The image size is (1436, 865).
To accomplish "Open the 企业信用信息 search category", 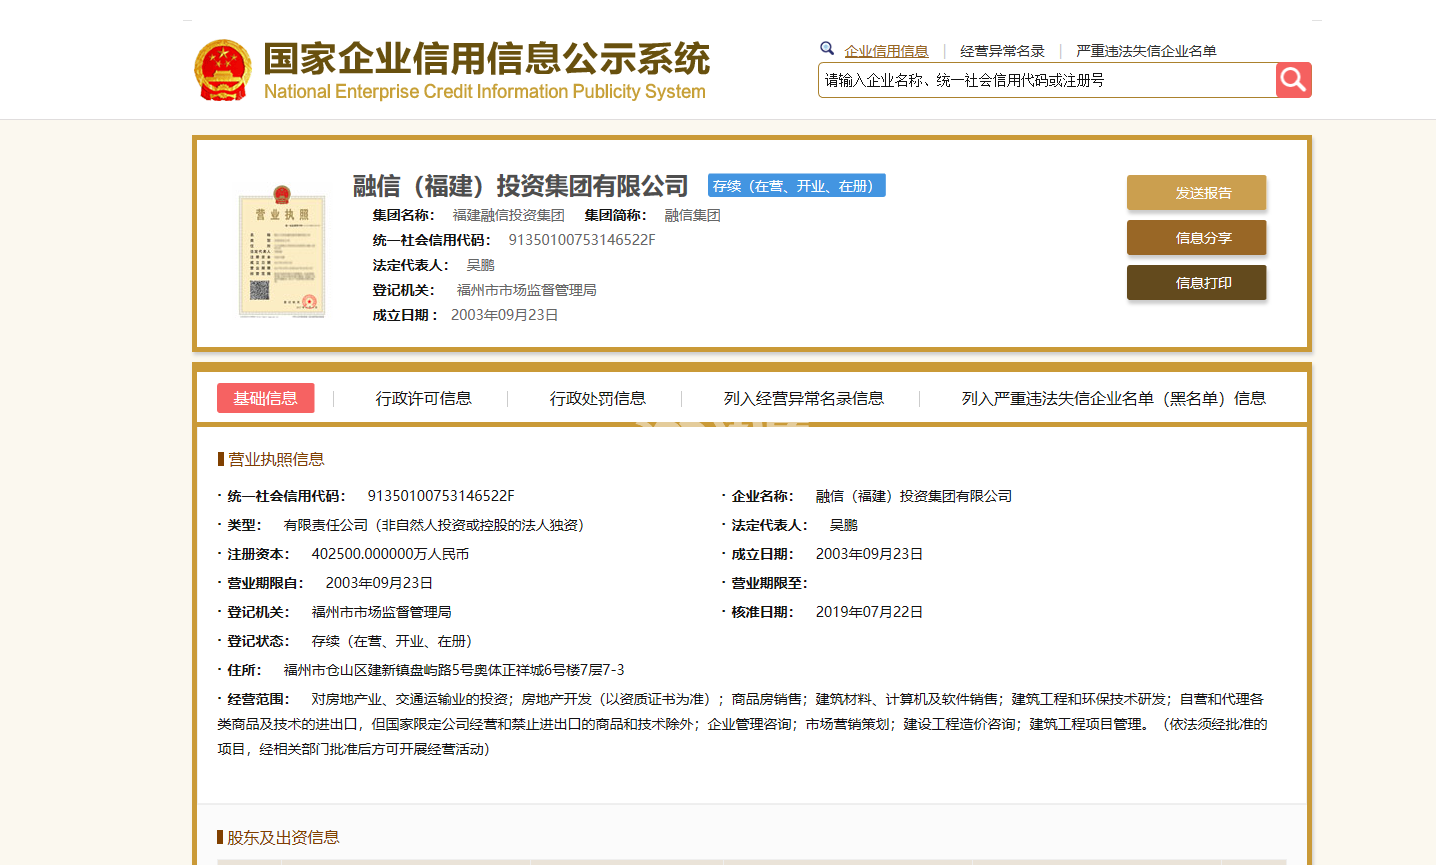I will [886, 51].
